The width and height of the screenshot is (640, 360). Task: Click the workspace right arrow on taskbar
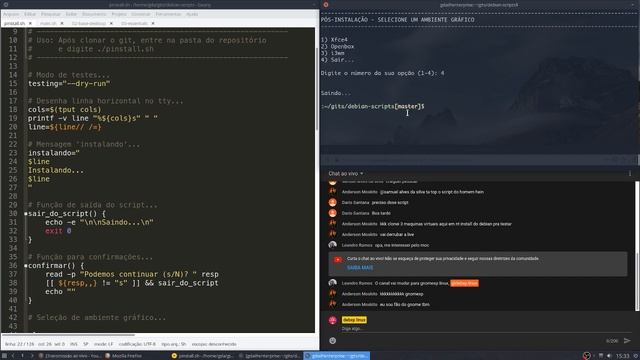[x=32, y=356]
